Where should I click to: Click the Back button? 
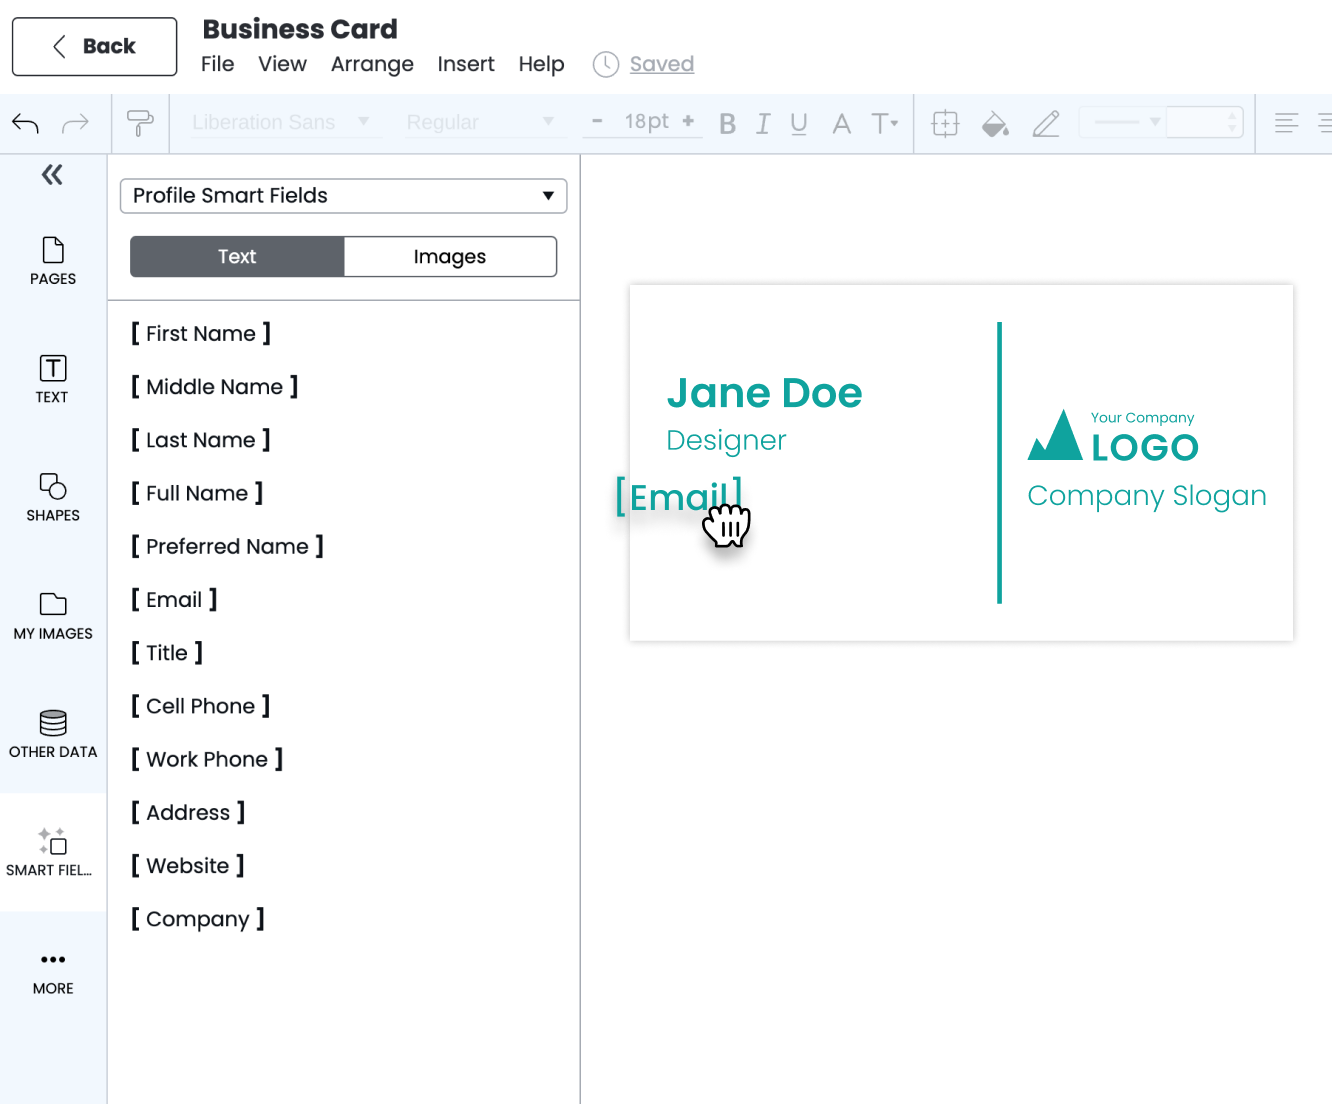(x=93, y=46)
